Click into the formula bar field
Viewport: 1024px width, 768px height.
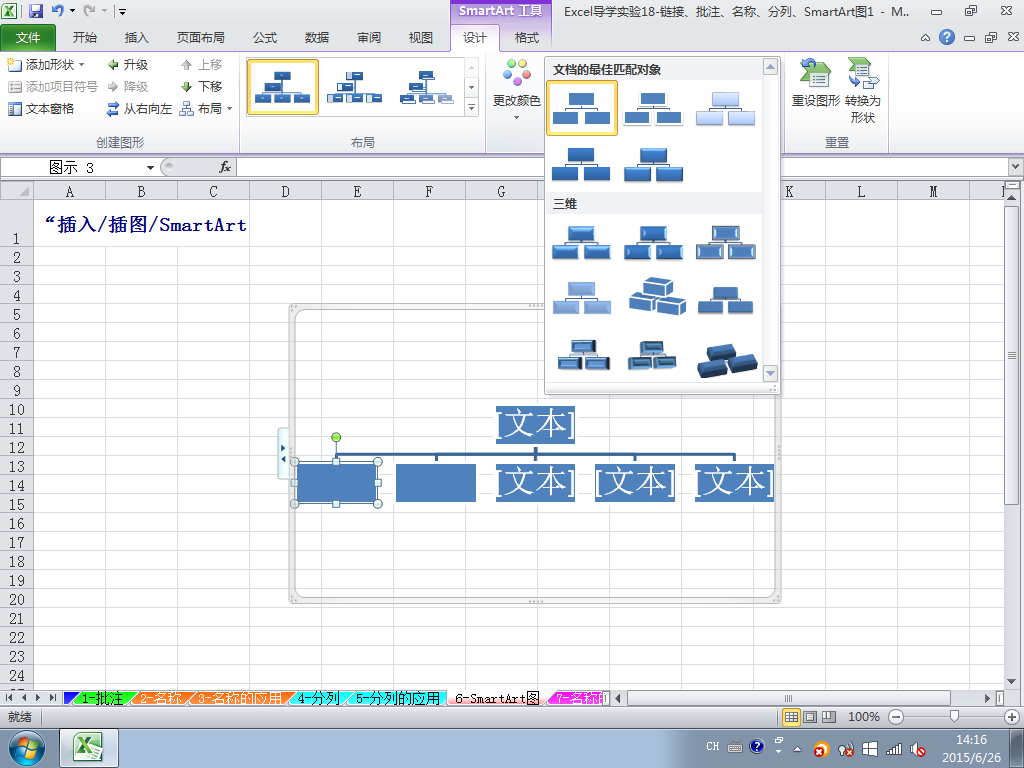(623, 168)
